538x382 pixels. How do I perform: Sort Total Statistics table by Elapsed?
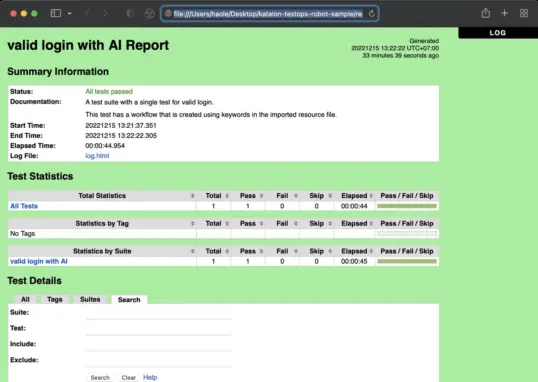coord(354,196)
